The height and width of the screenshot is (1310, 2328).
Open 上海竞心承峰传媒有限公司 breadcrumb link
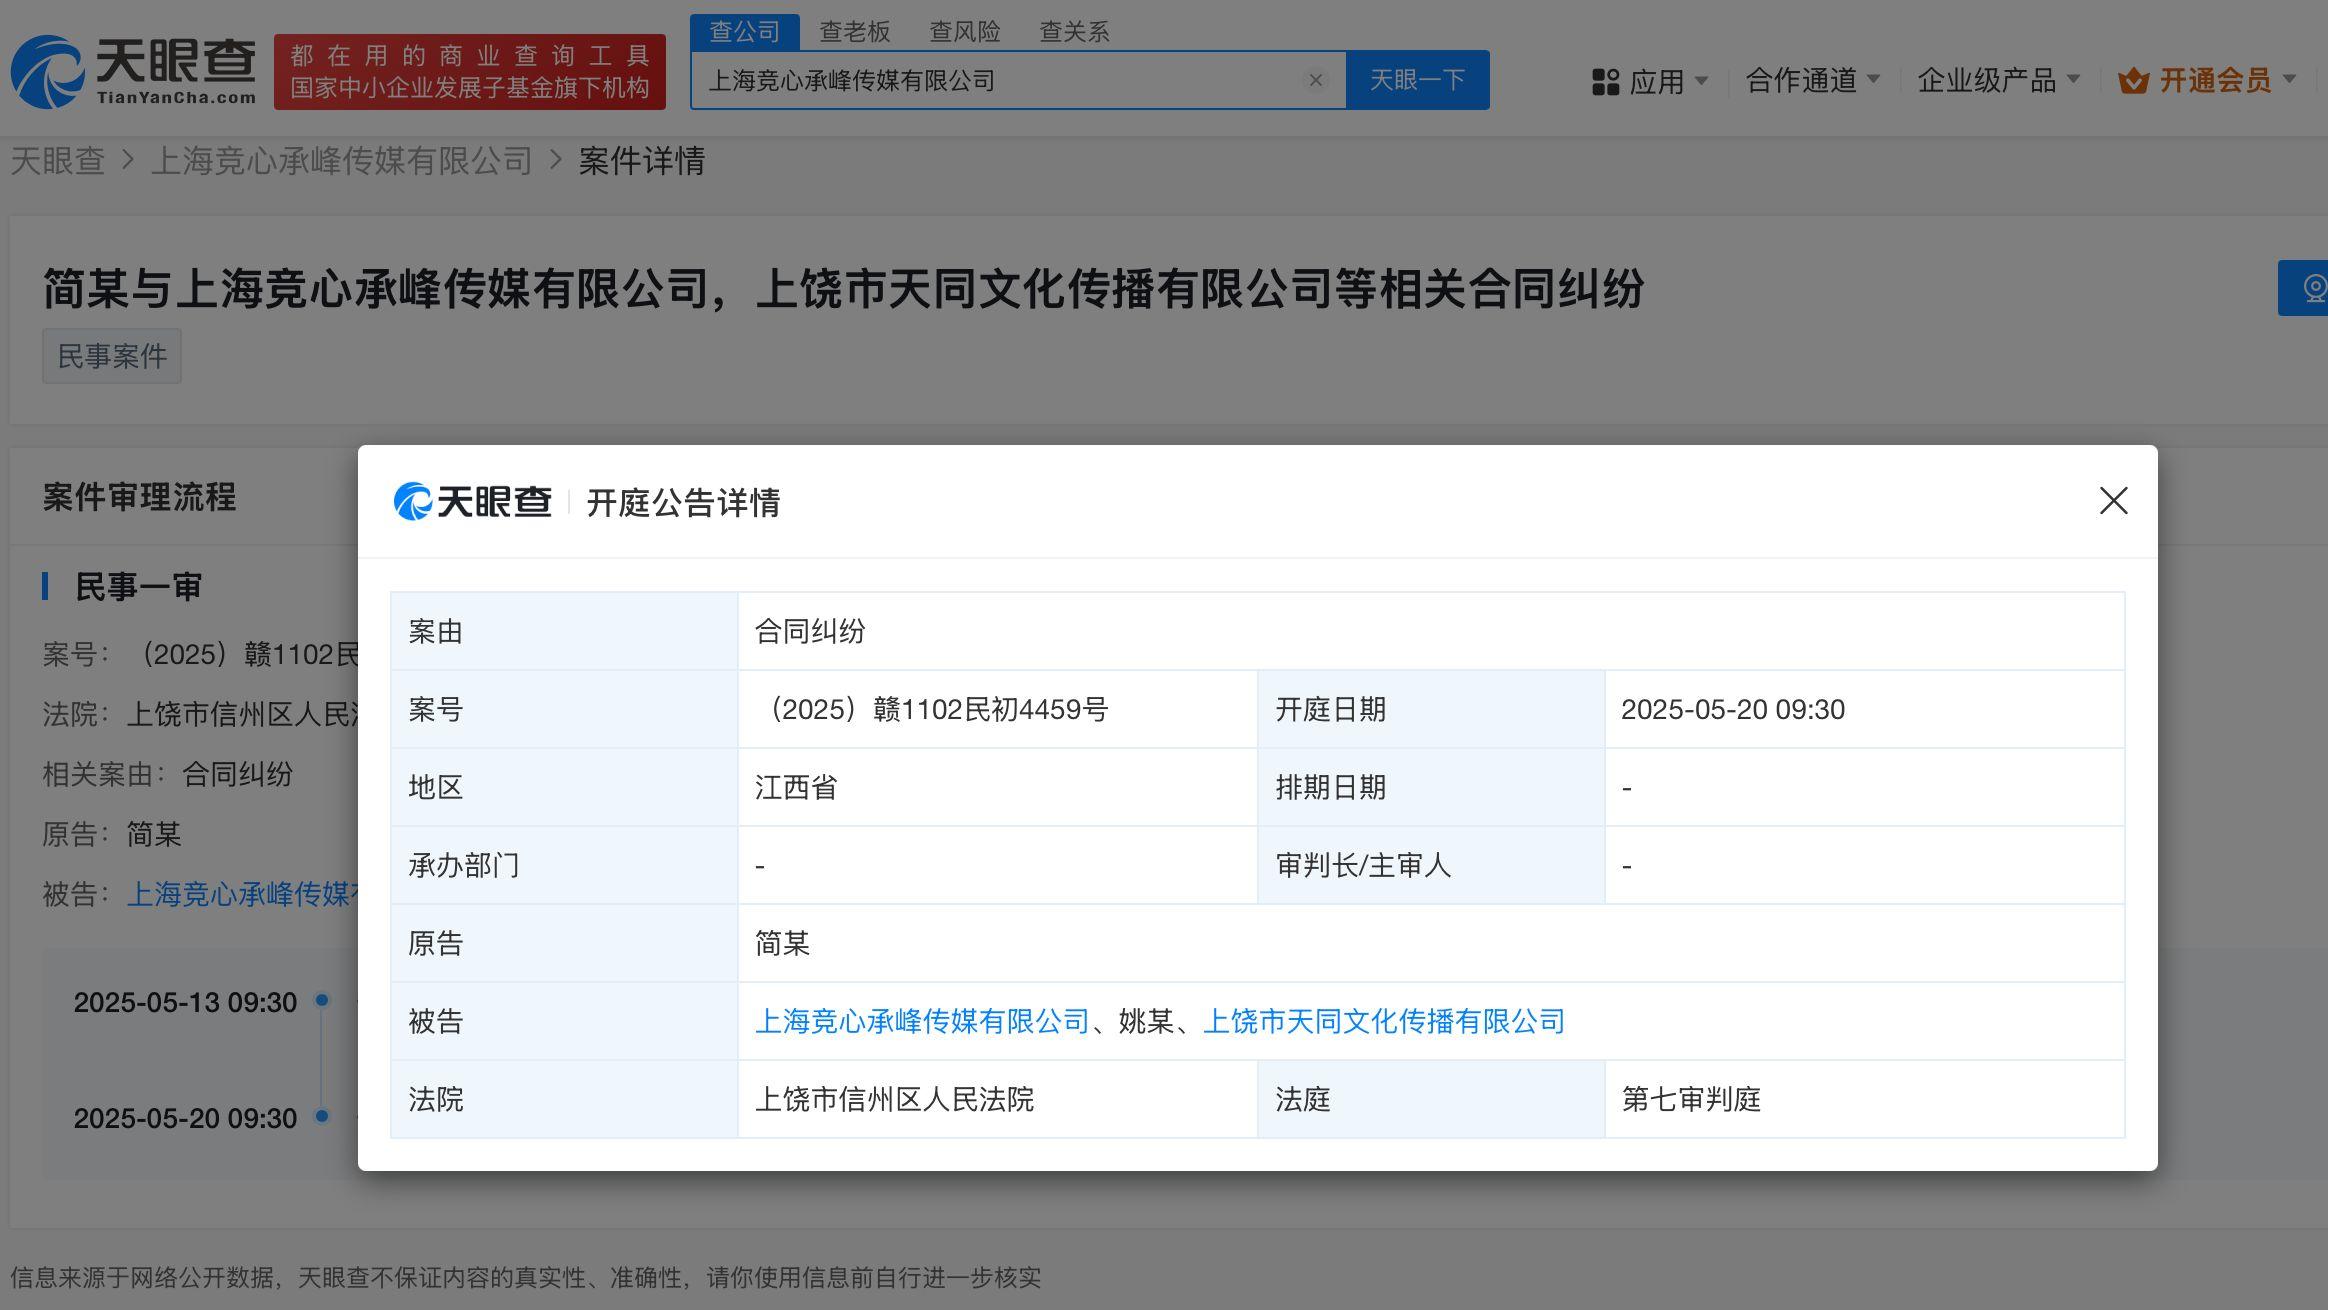click(342, 161)
